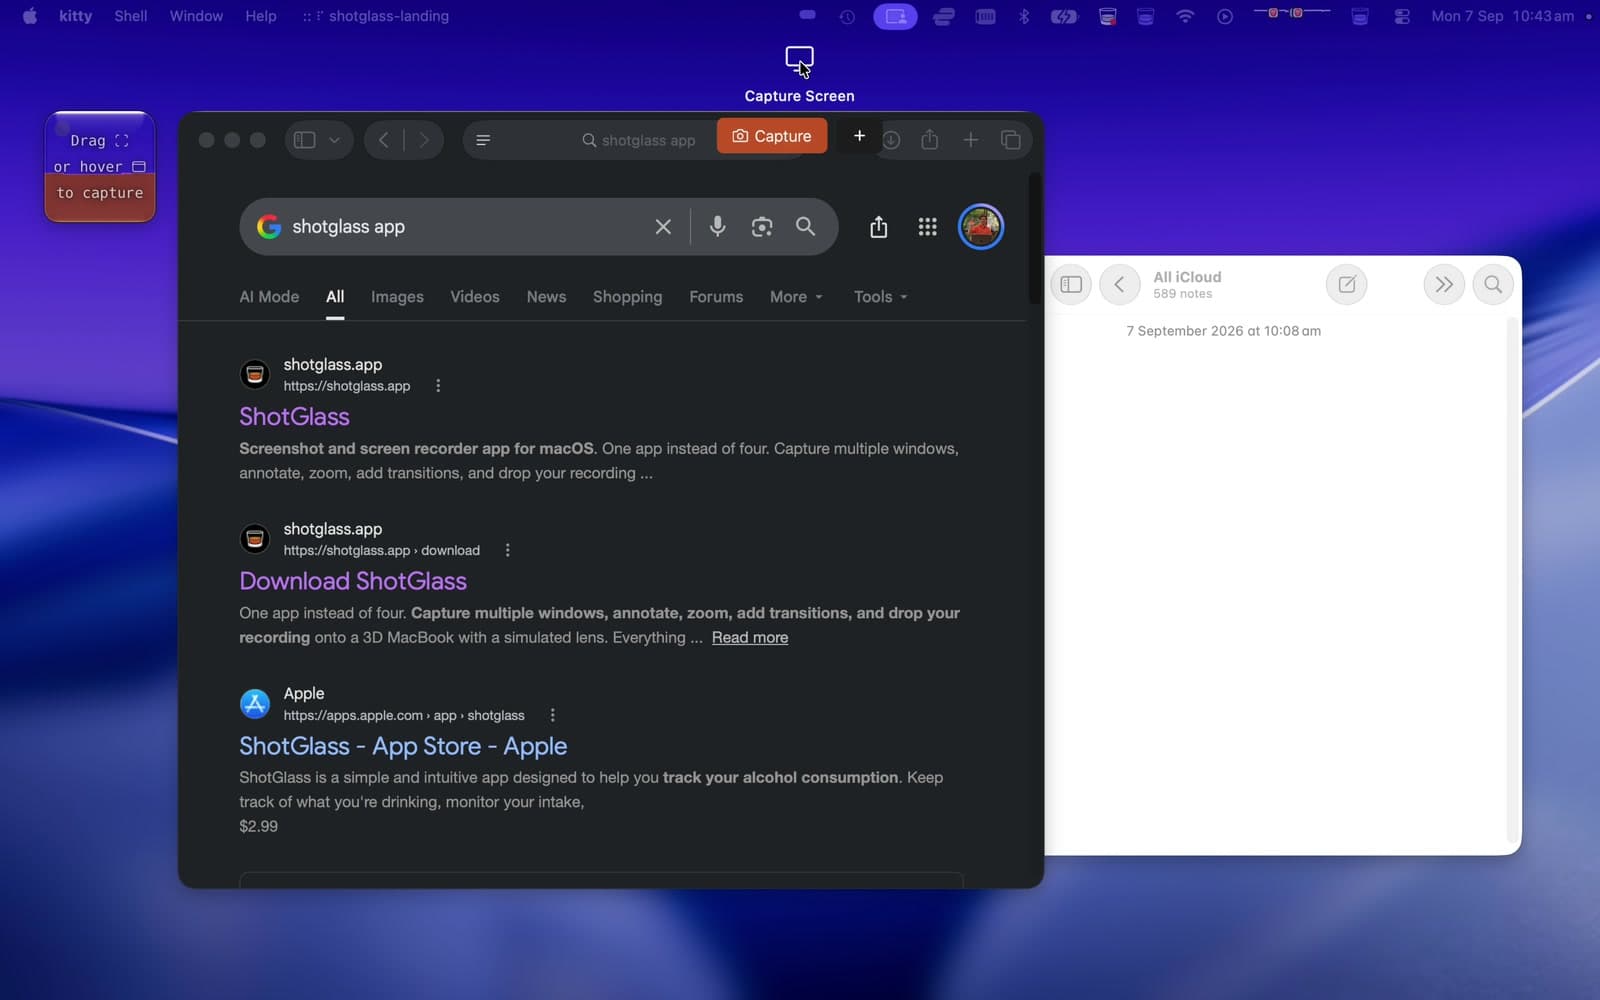This screenshot has width=1600, height=1000.
Task: Expand the Safari sidebar dropdown chevron
Action: click(x=334, y=140)
